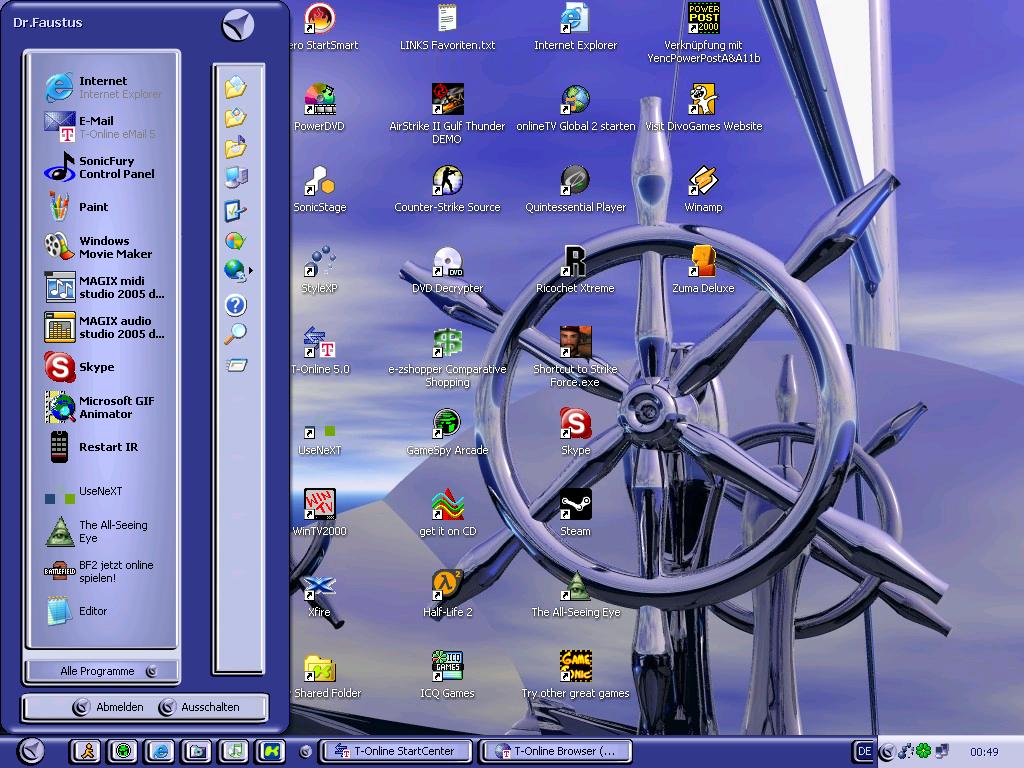Select Quintessential Player desktop icon
Viewport: 1024px width, 768px height.
[575, 189]
